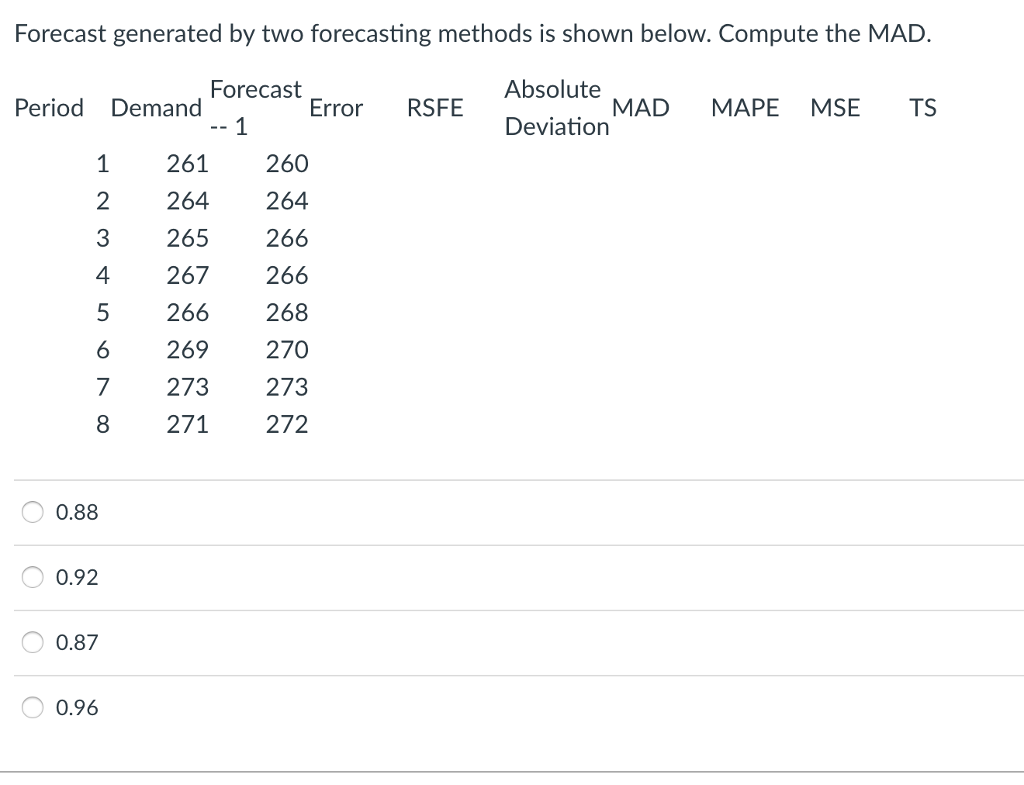Click the forecast value 272 in period 8
The width and height of the screenshot is (1024, 785).
coord(287,425)
